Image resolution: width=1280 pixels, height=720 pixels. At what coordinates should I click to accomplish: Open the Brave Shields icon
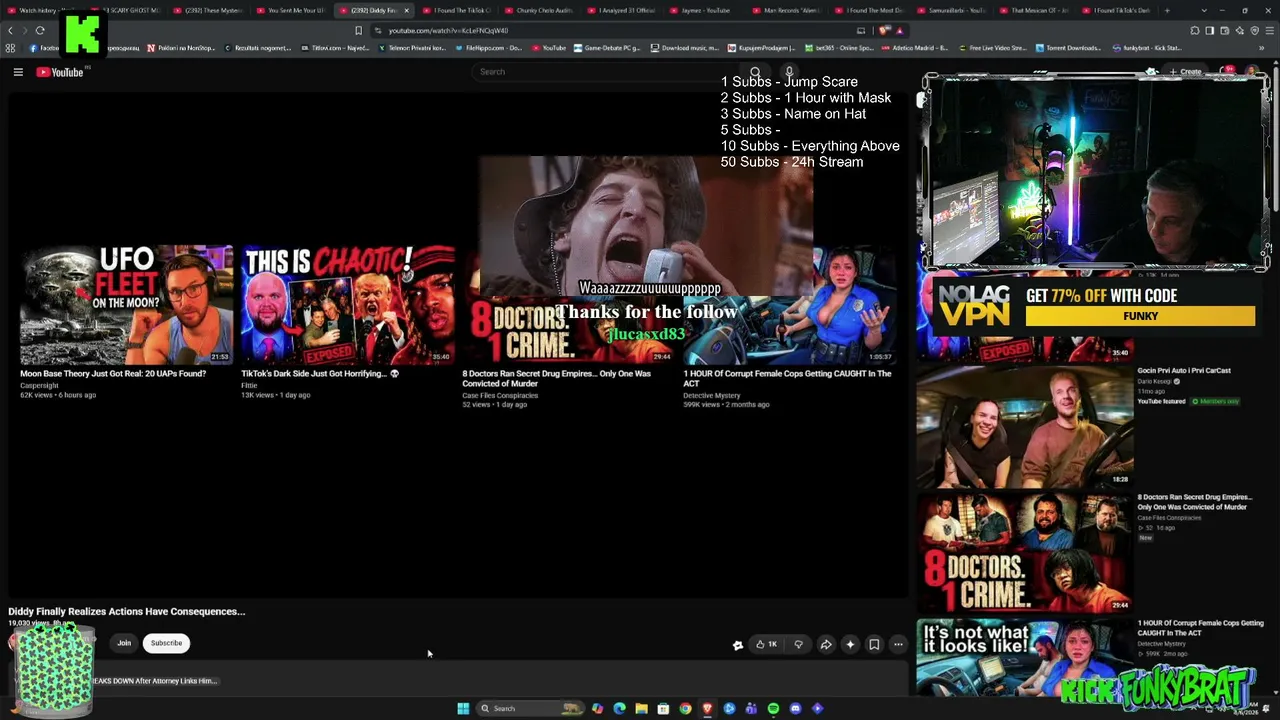click(884, 30)
